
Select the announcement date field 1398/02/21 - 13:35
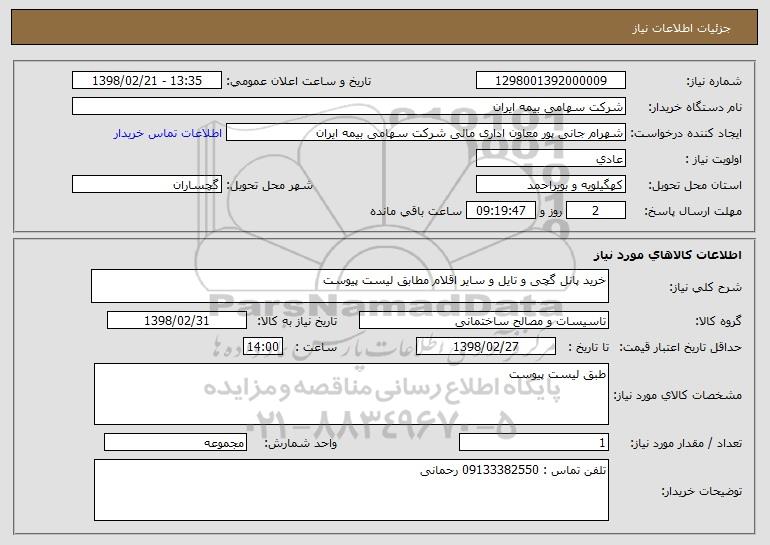click(x=147, y=80)
